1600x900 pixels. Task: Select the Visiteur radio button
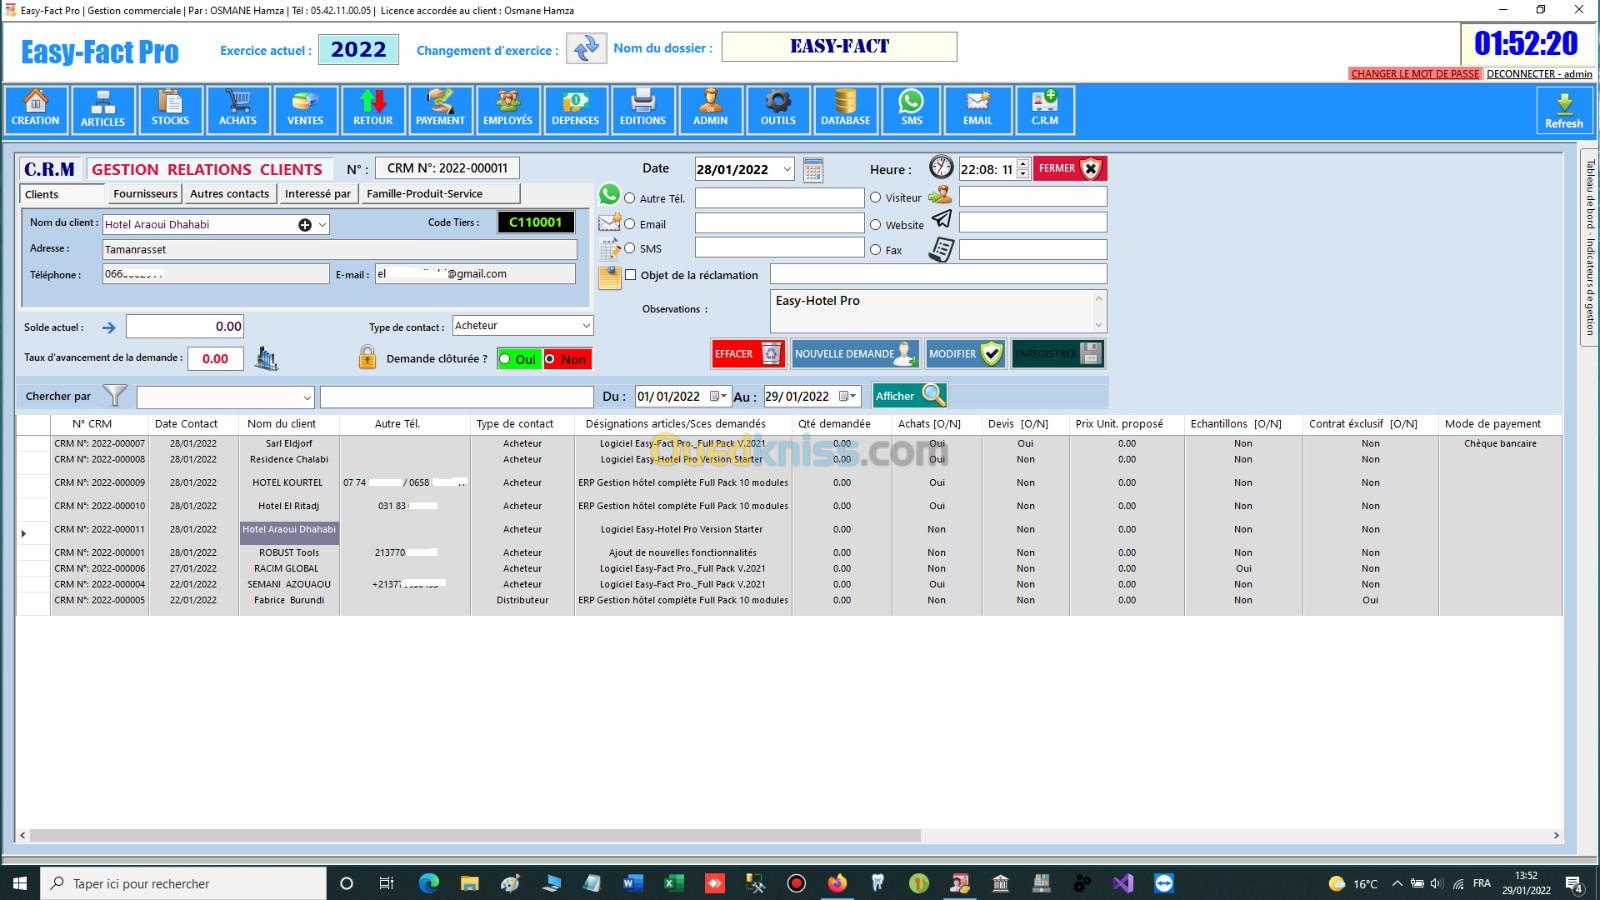876,198
